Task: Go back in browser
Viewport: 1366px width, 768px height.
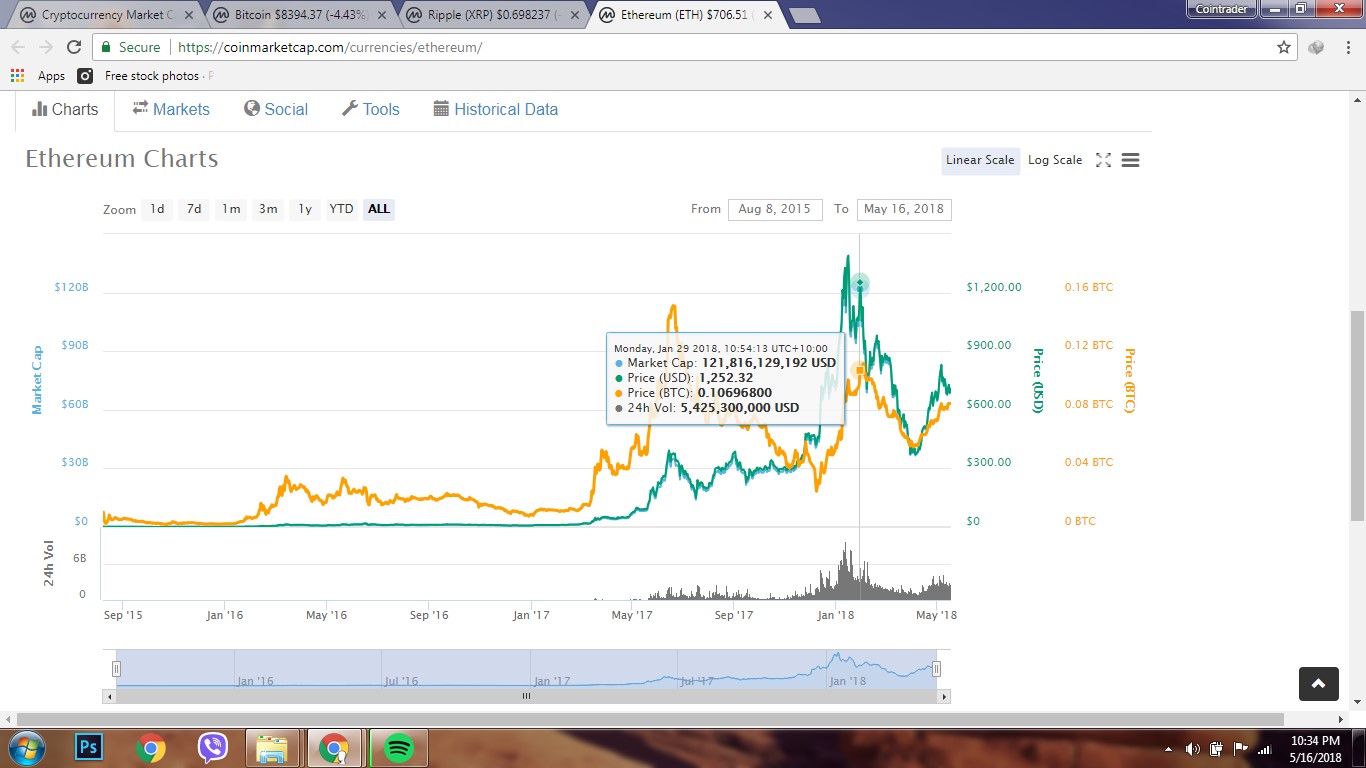Action: (18, 47)
